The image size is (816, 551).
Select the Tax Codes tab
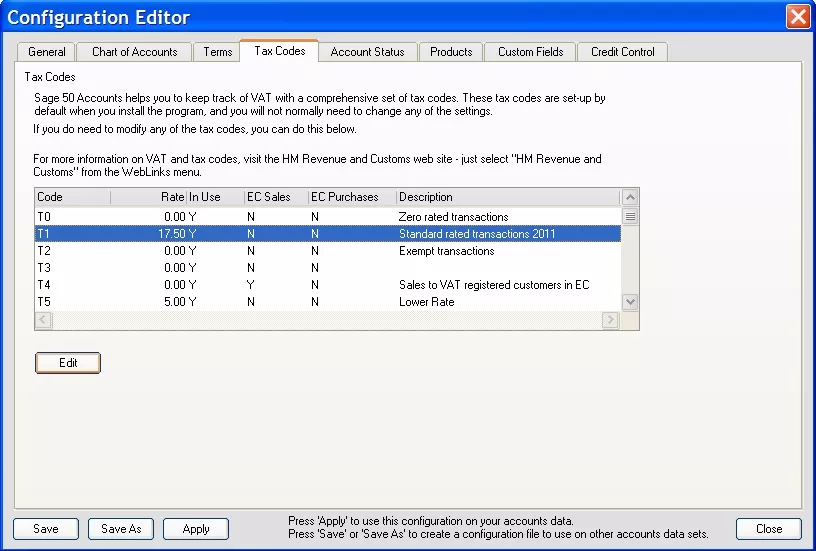[x=279, y=51]
